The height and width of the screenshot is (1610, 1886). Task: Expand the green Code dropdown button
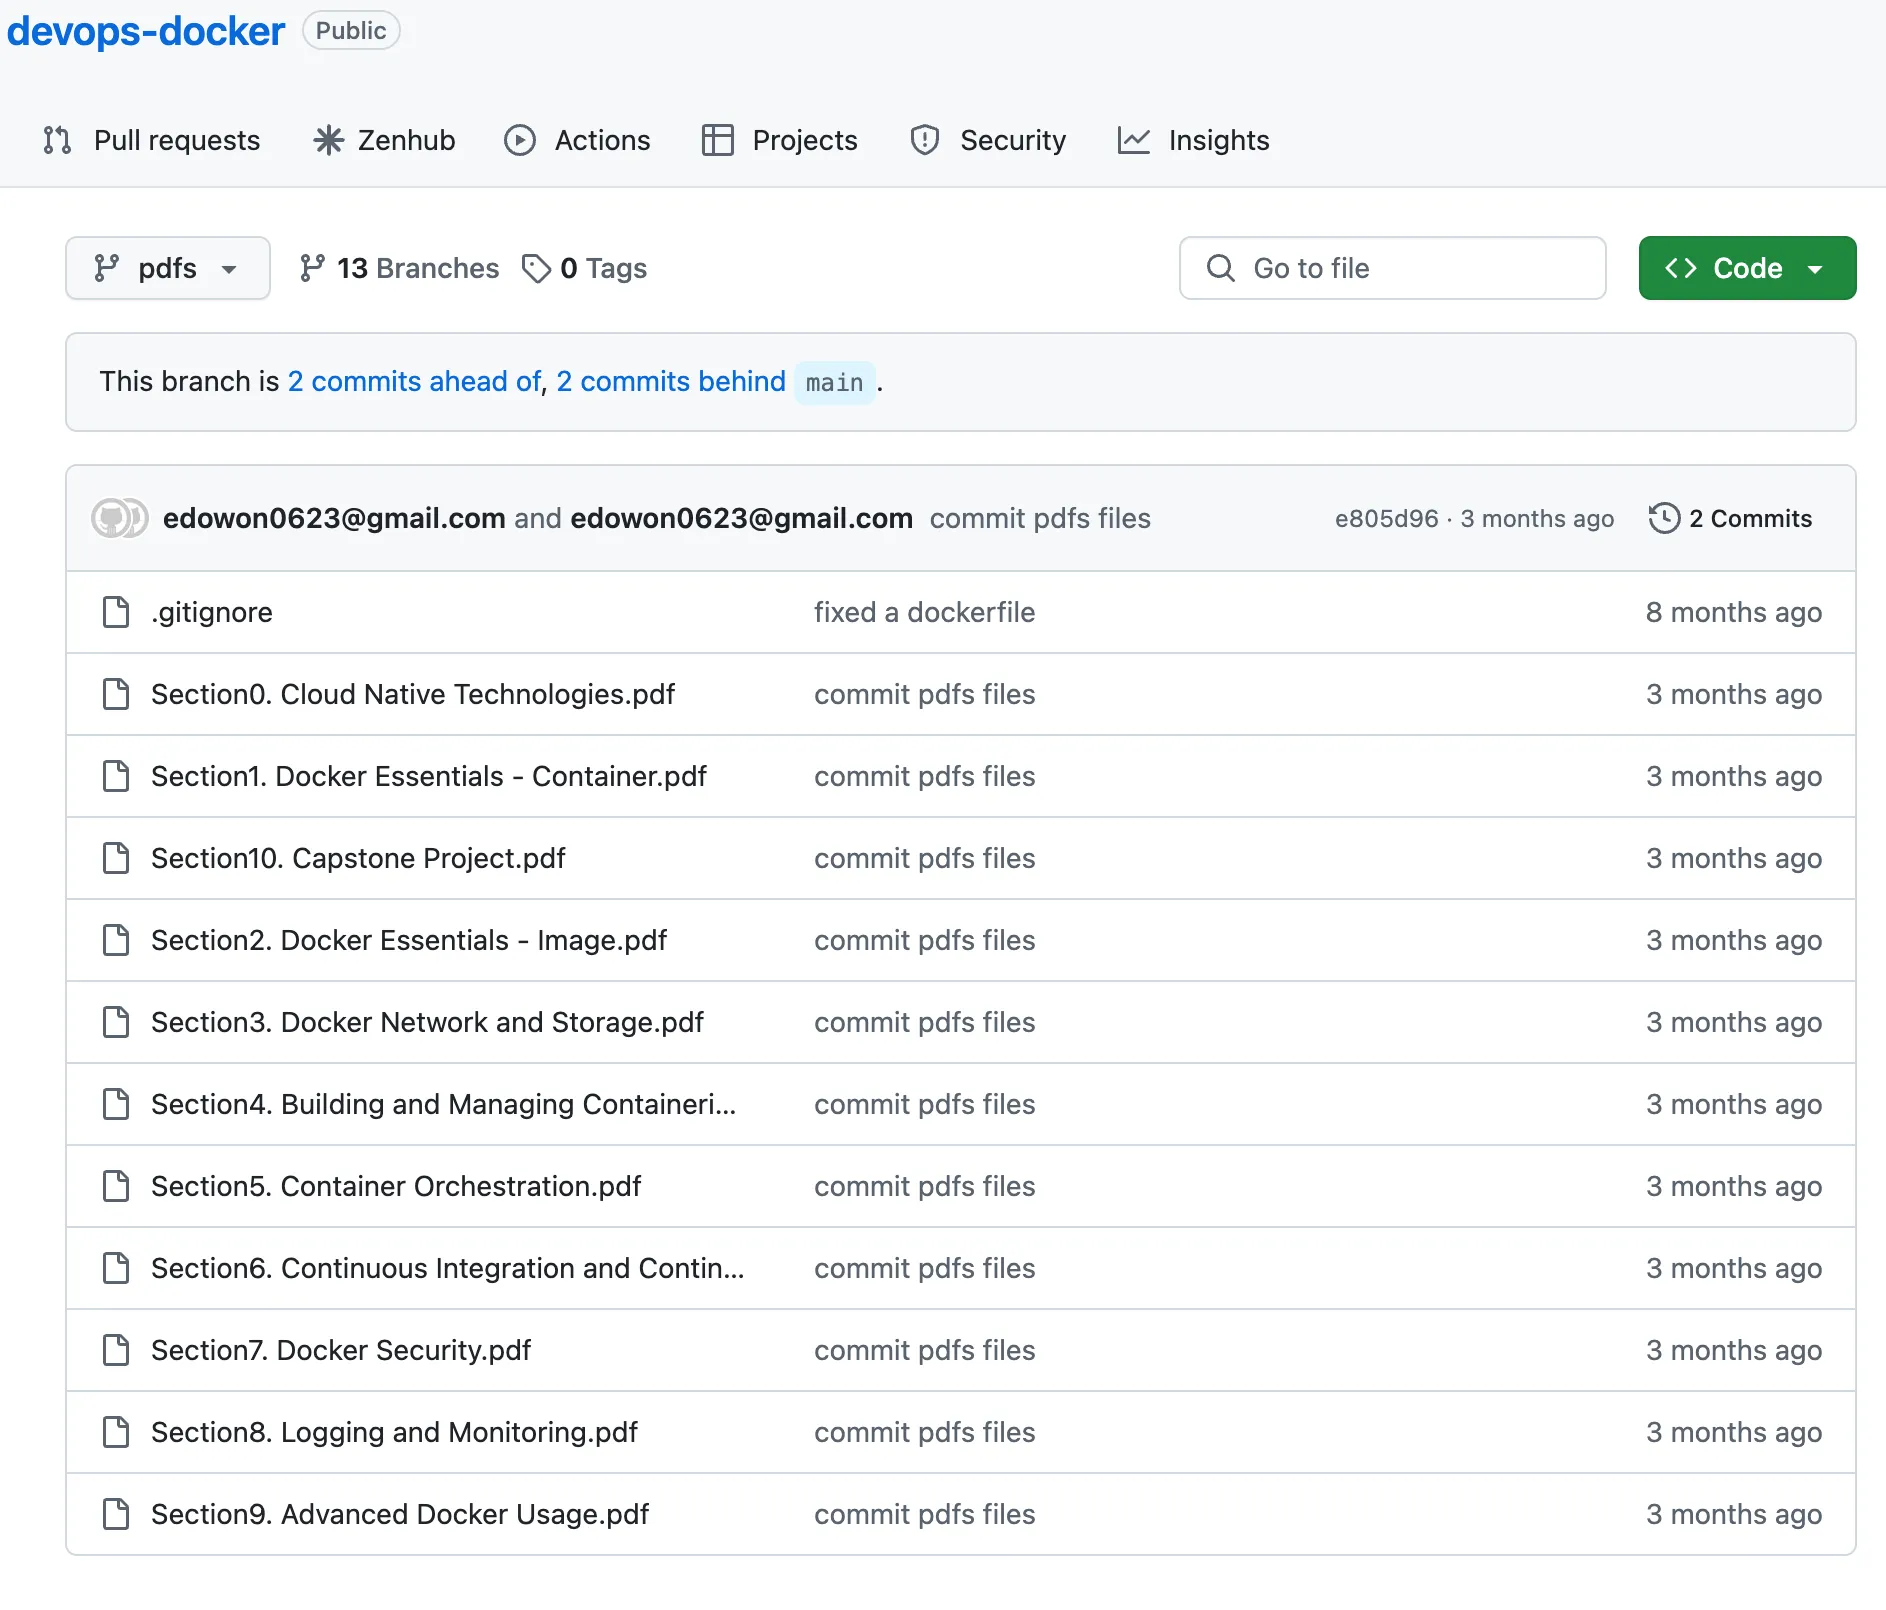1747,268
